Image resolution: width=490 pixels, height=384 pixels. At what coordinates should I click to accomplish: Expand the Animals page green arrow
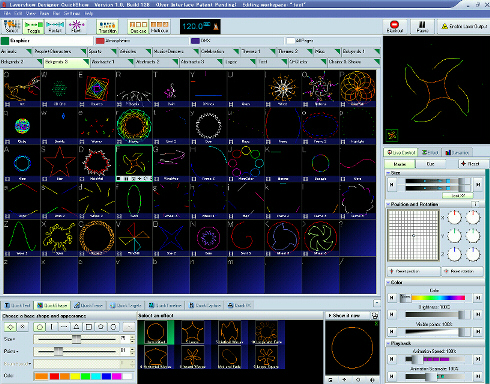coord(29,51)
